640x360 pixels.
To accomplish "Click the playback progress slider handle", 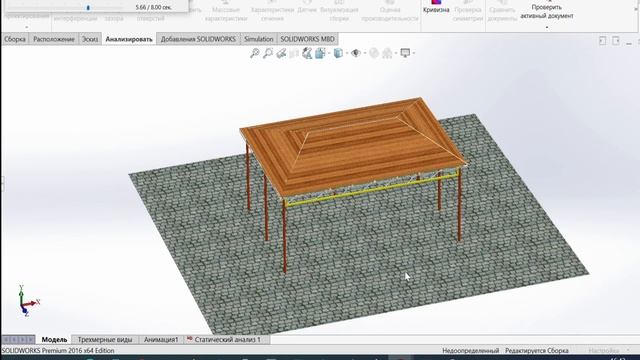I will [88, 7].
